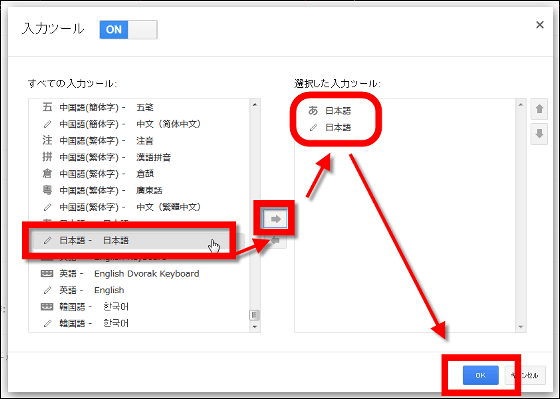
Task: Click keyboard icon beside 韓国語 - 한국어
Action: coord(47,306)
